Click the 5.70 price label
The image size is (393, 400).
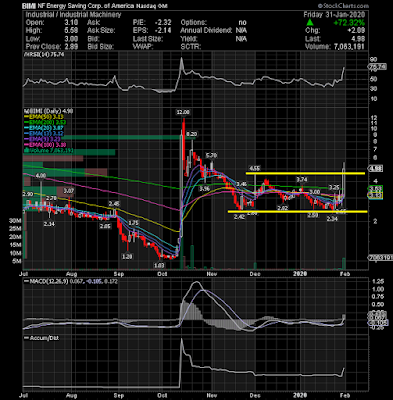[x=211, y=155]
